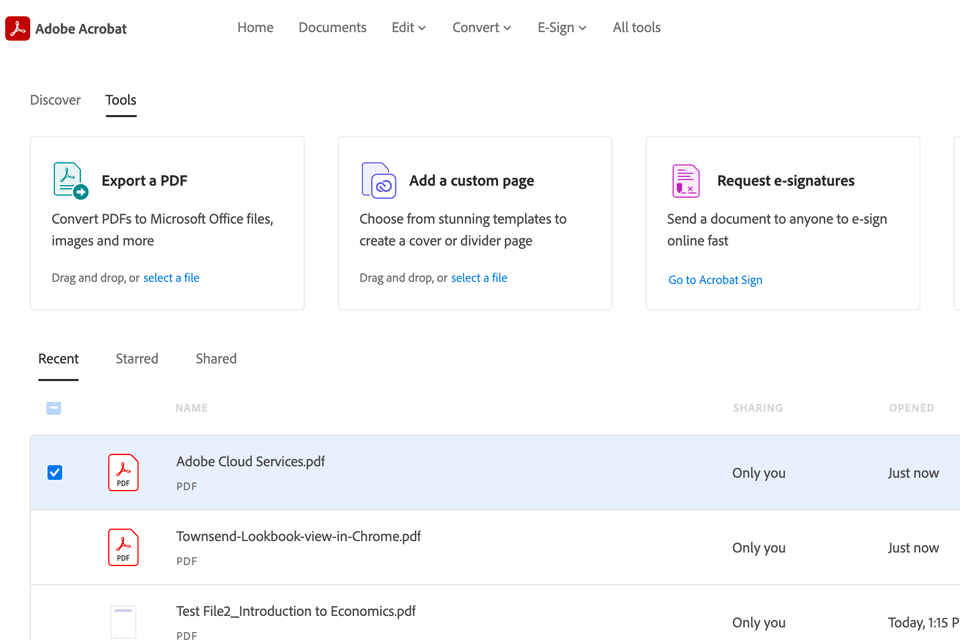Switch to the Discover tab
This screenshot has height=640, width=960.
point(55,100)
